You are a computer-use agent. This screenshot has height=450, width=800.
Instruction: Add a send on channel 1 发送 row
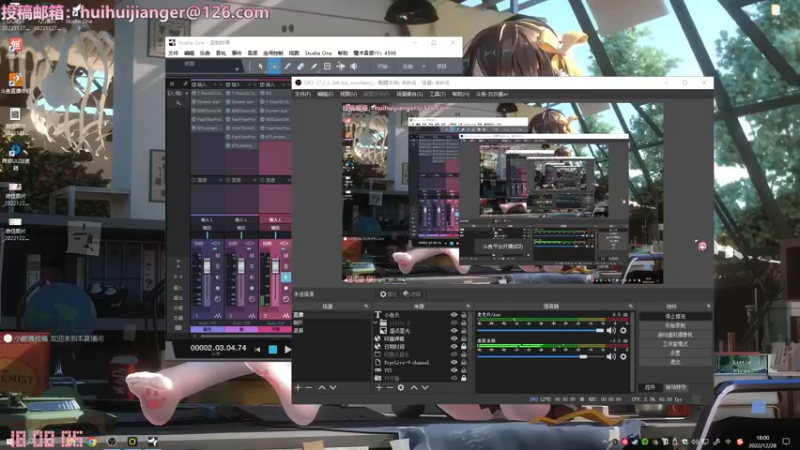pyautogui.click(x=221, y=180)
